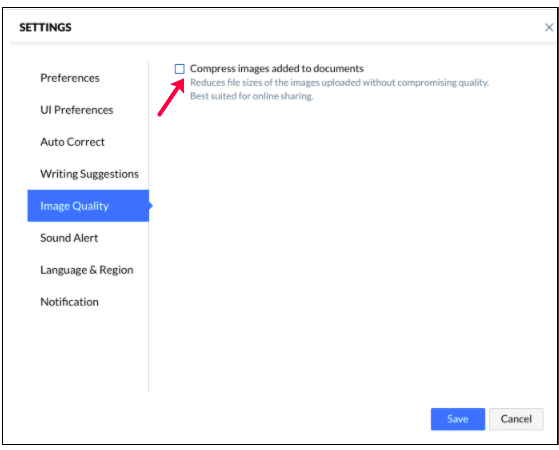The width and height of the screenshot is (559, 450).
Task: Click the blue pointer notch on Image Quality
Action: point(151,206)
